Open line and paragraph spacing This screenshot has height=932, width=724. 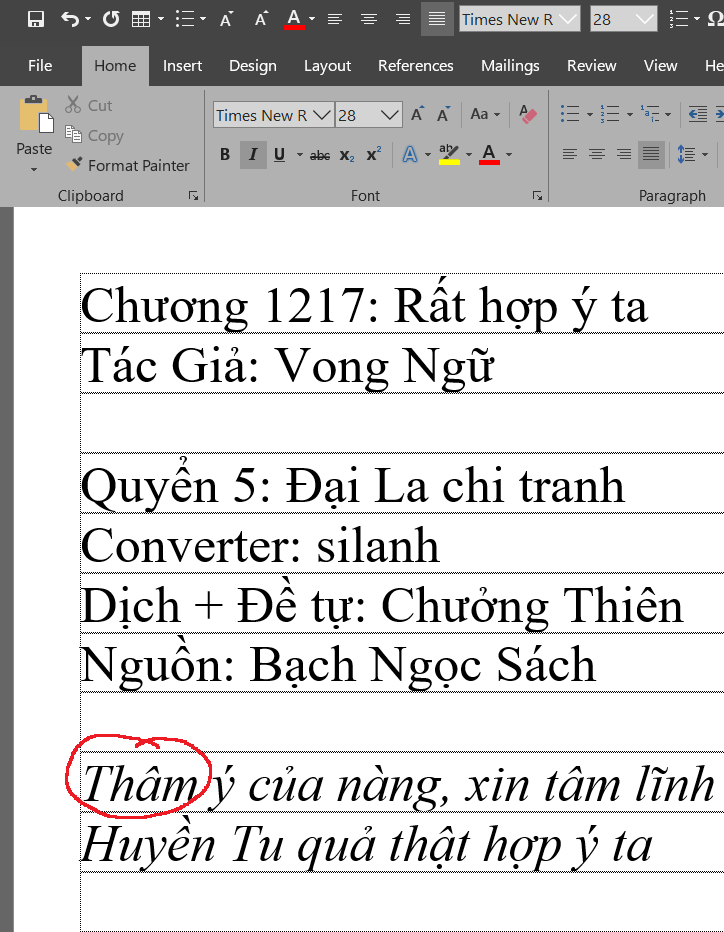tap(687, 155)
